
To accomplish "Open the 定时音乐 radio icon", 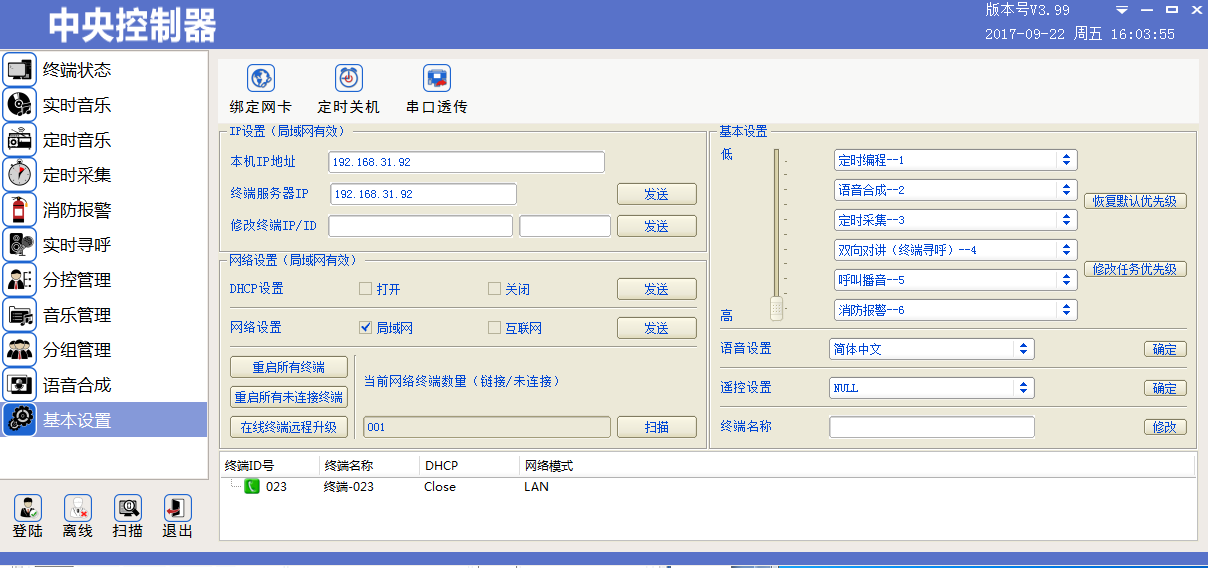I will 19,140.
